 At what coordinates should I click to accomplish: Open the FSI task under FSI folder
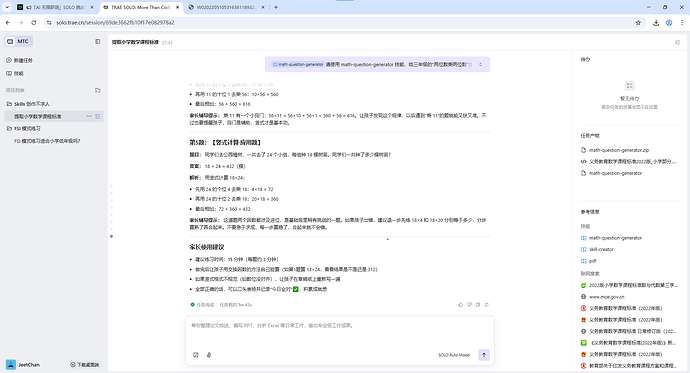[47, 141]
